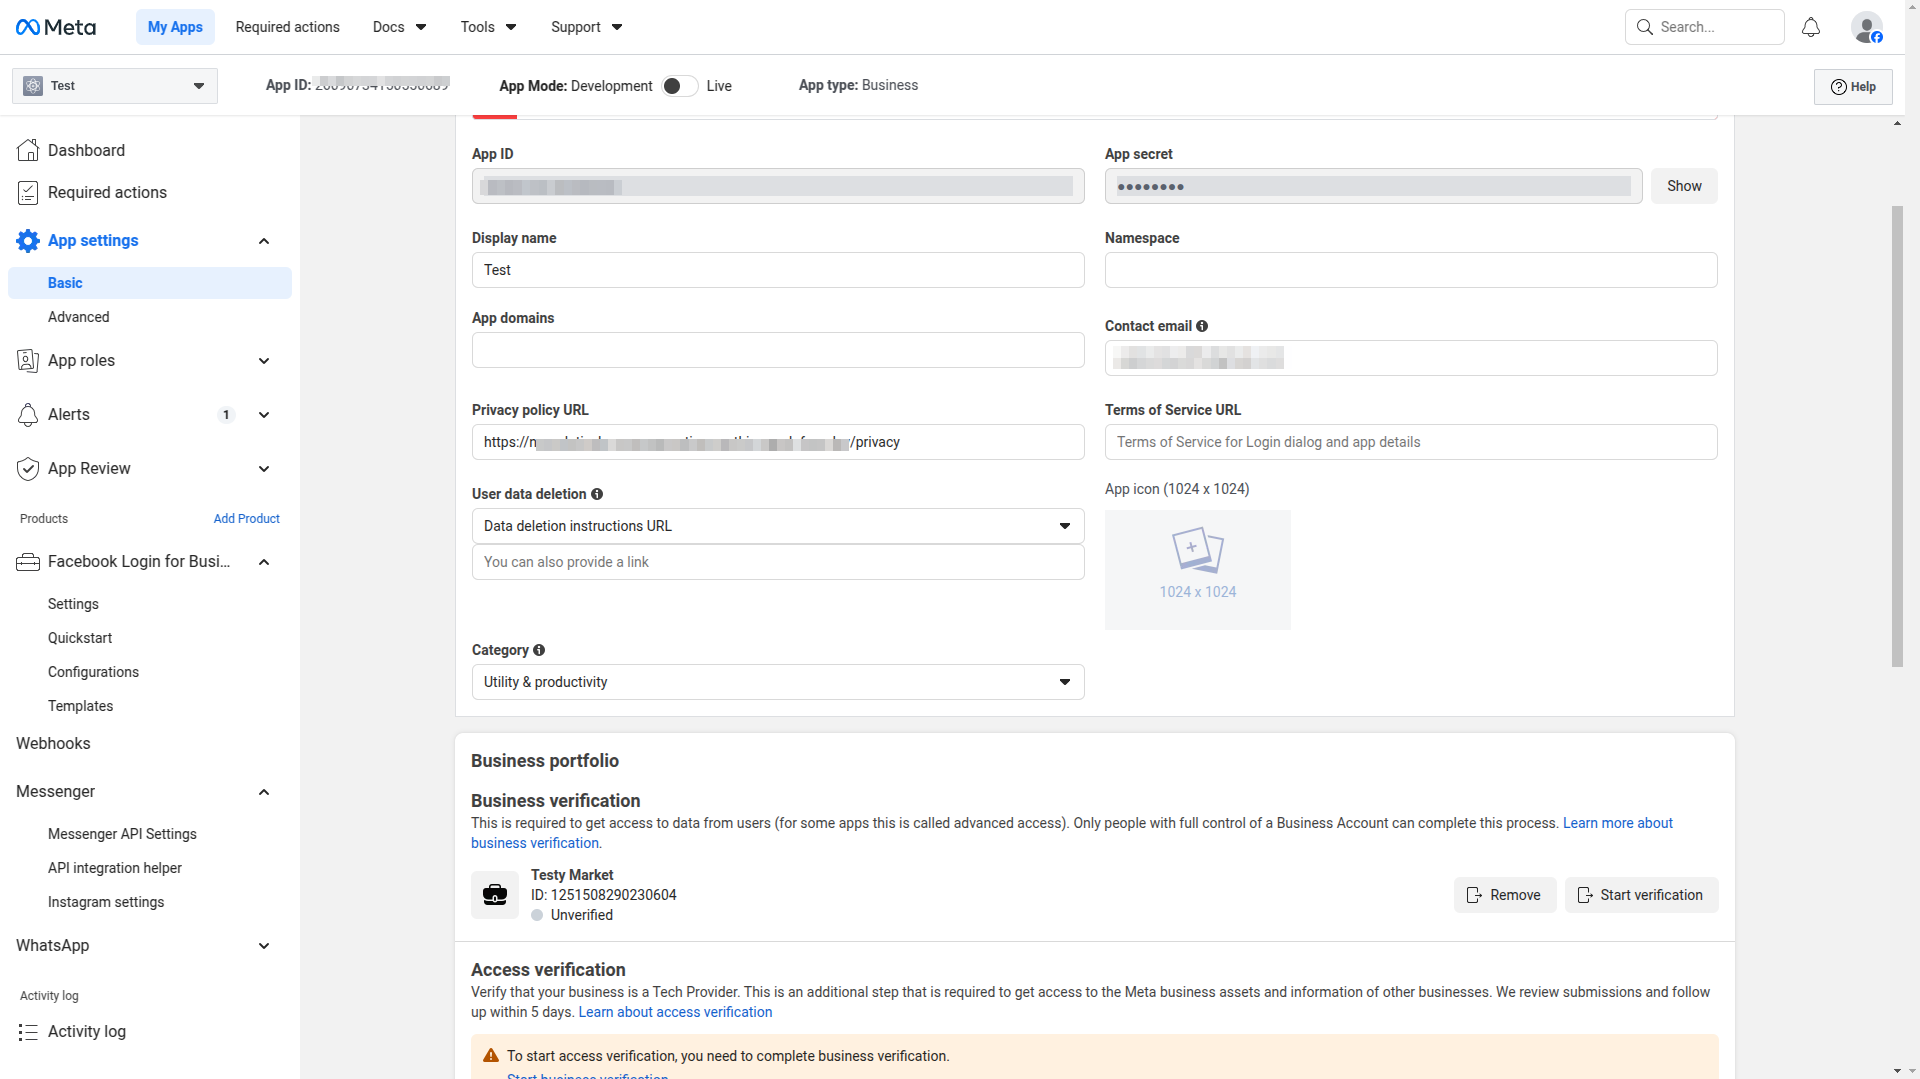Expand the Alerts section
Image resolution: width=1920 pixels, height=1079 pixels.
point(264,415)
